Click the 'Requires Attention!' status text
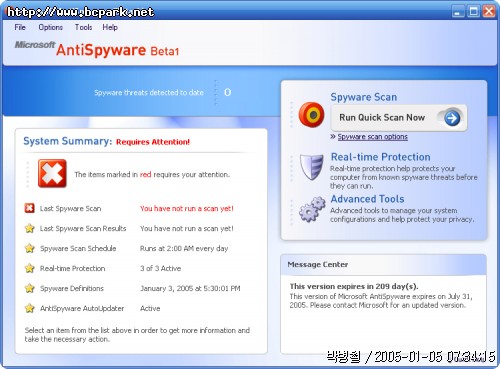 153,142
